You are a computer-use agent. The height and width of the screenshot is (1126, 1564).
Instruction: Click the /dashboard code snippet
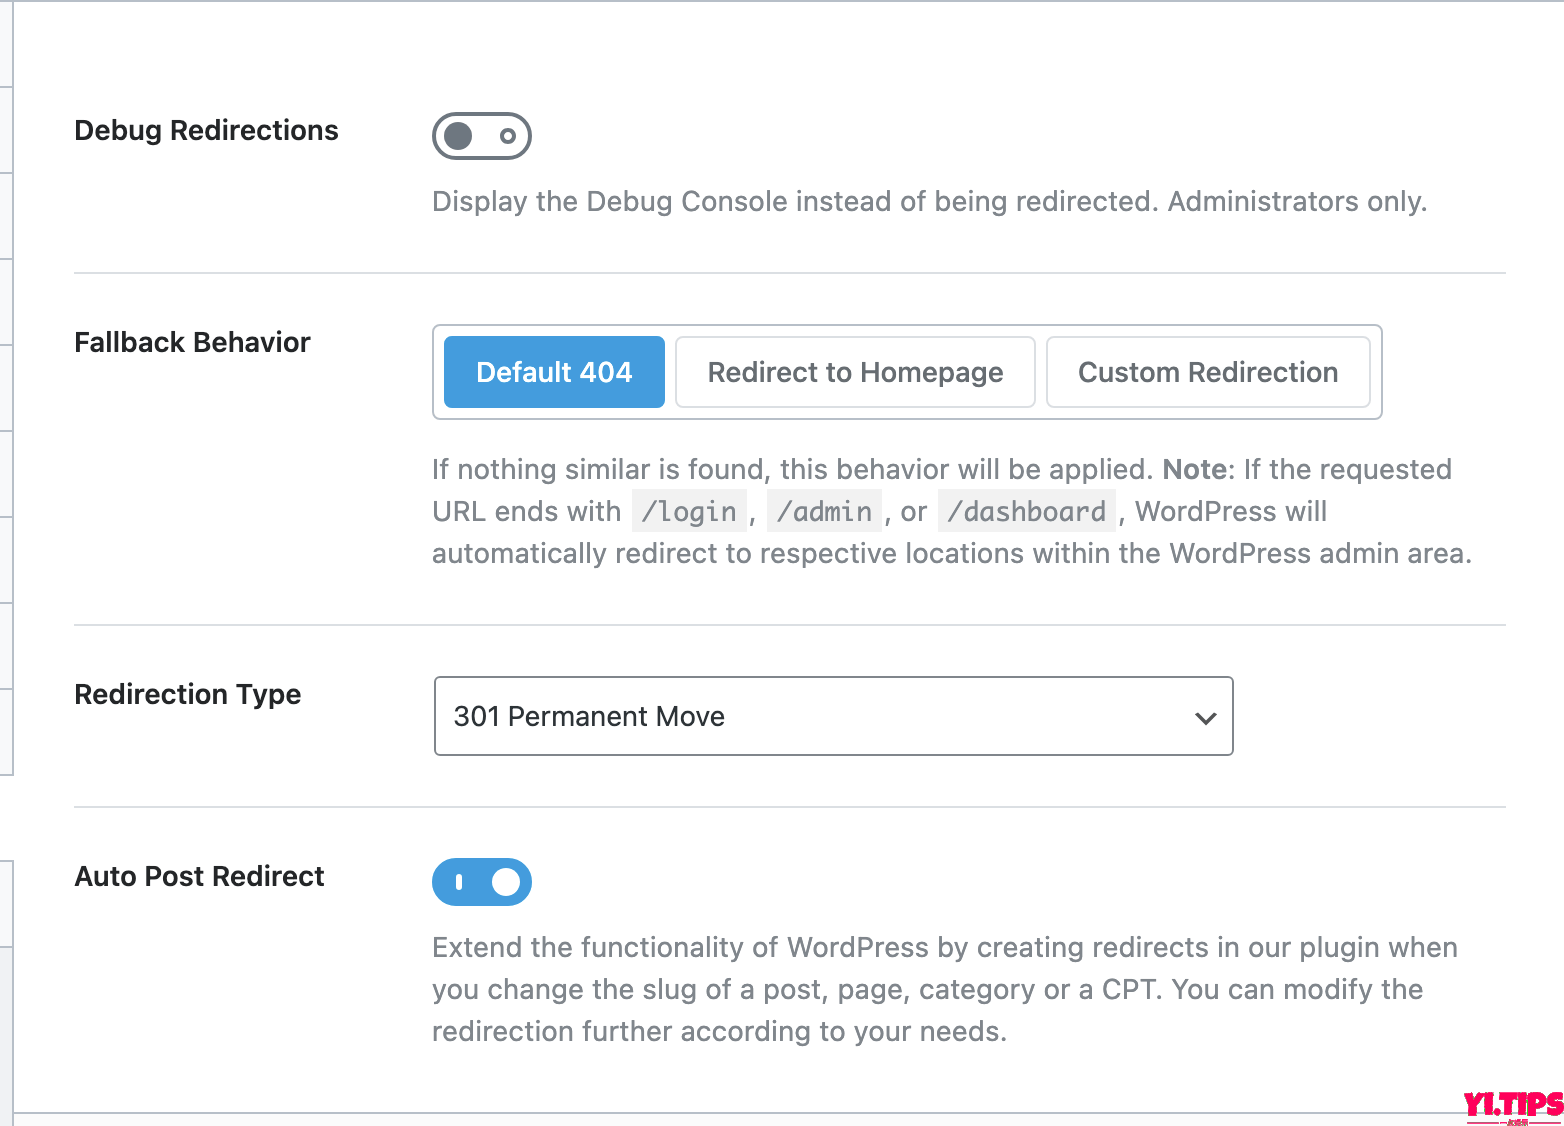click(1026, 511)
